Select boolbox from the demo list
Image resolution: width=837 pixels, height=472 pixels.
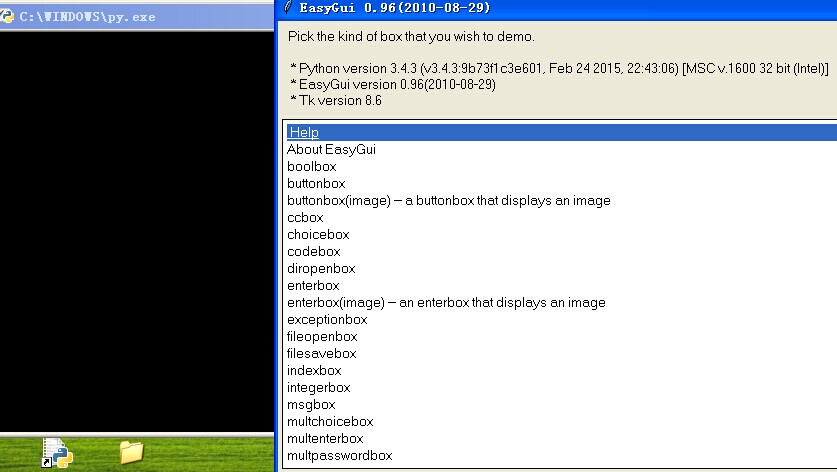coord(311,166)
